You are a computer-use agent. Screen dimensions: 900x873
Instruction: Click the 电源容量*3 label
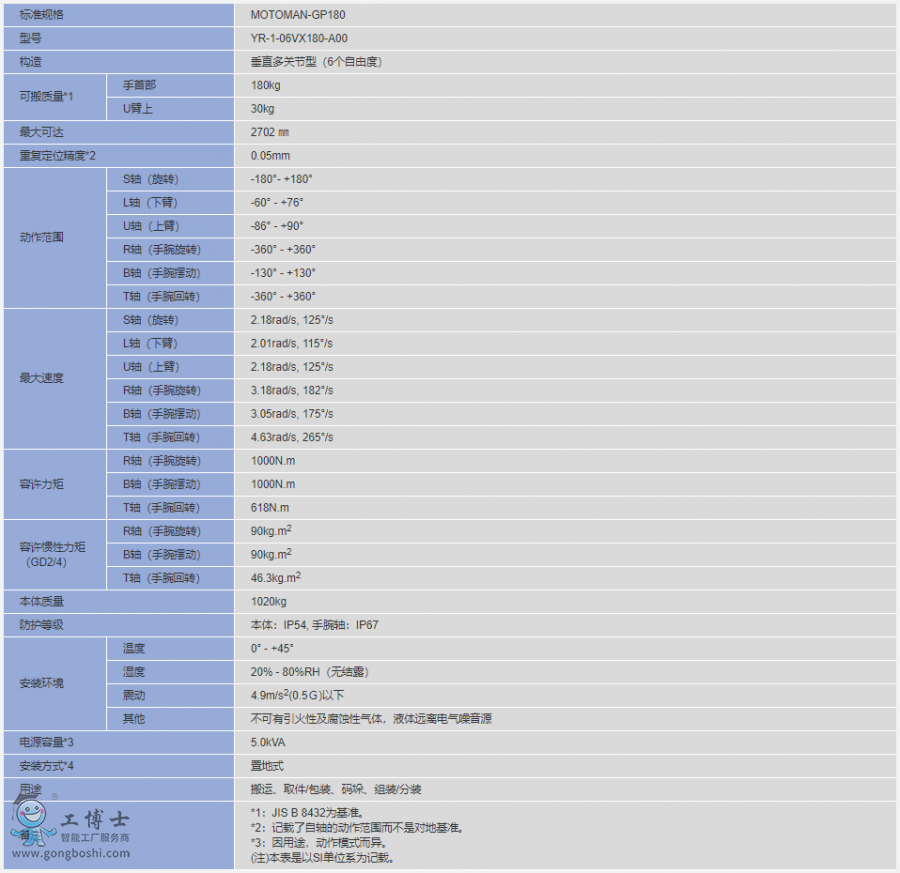[x=46, y=743]
